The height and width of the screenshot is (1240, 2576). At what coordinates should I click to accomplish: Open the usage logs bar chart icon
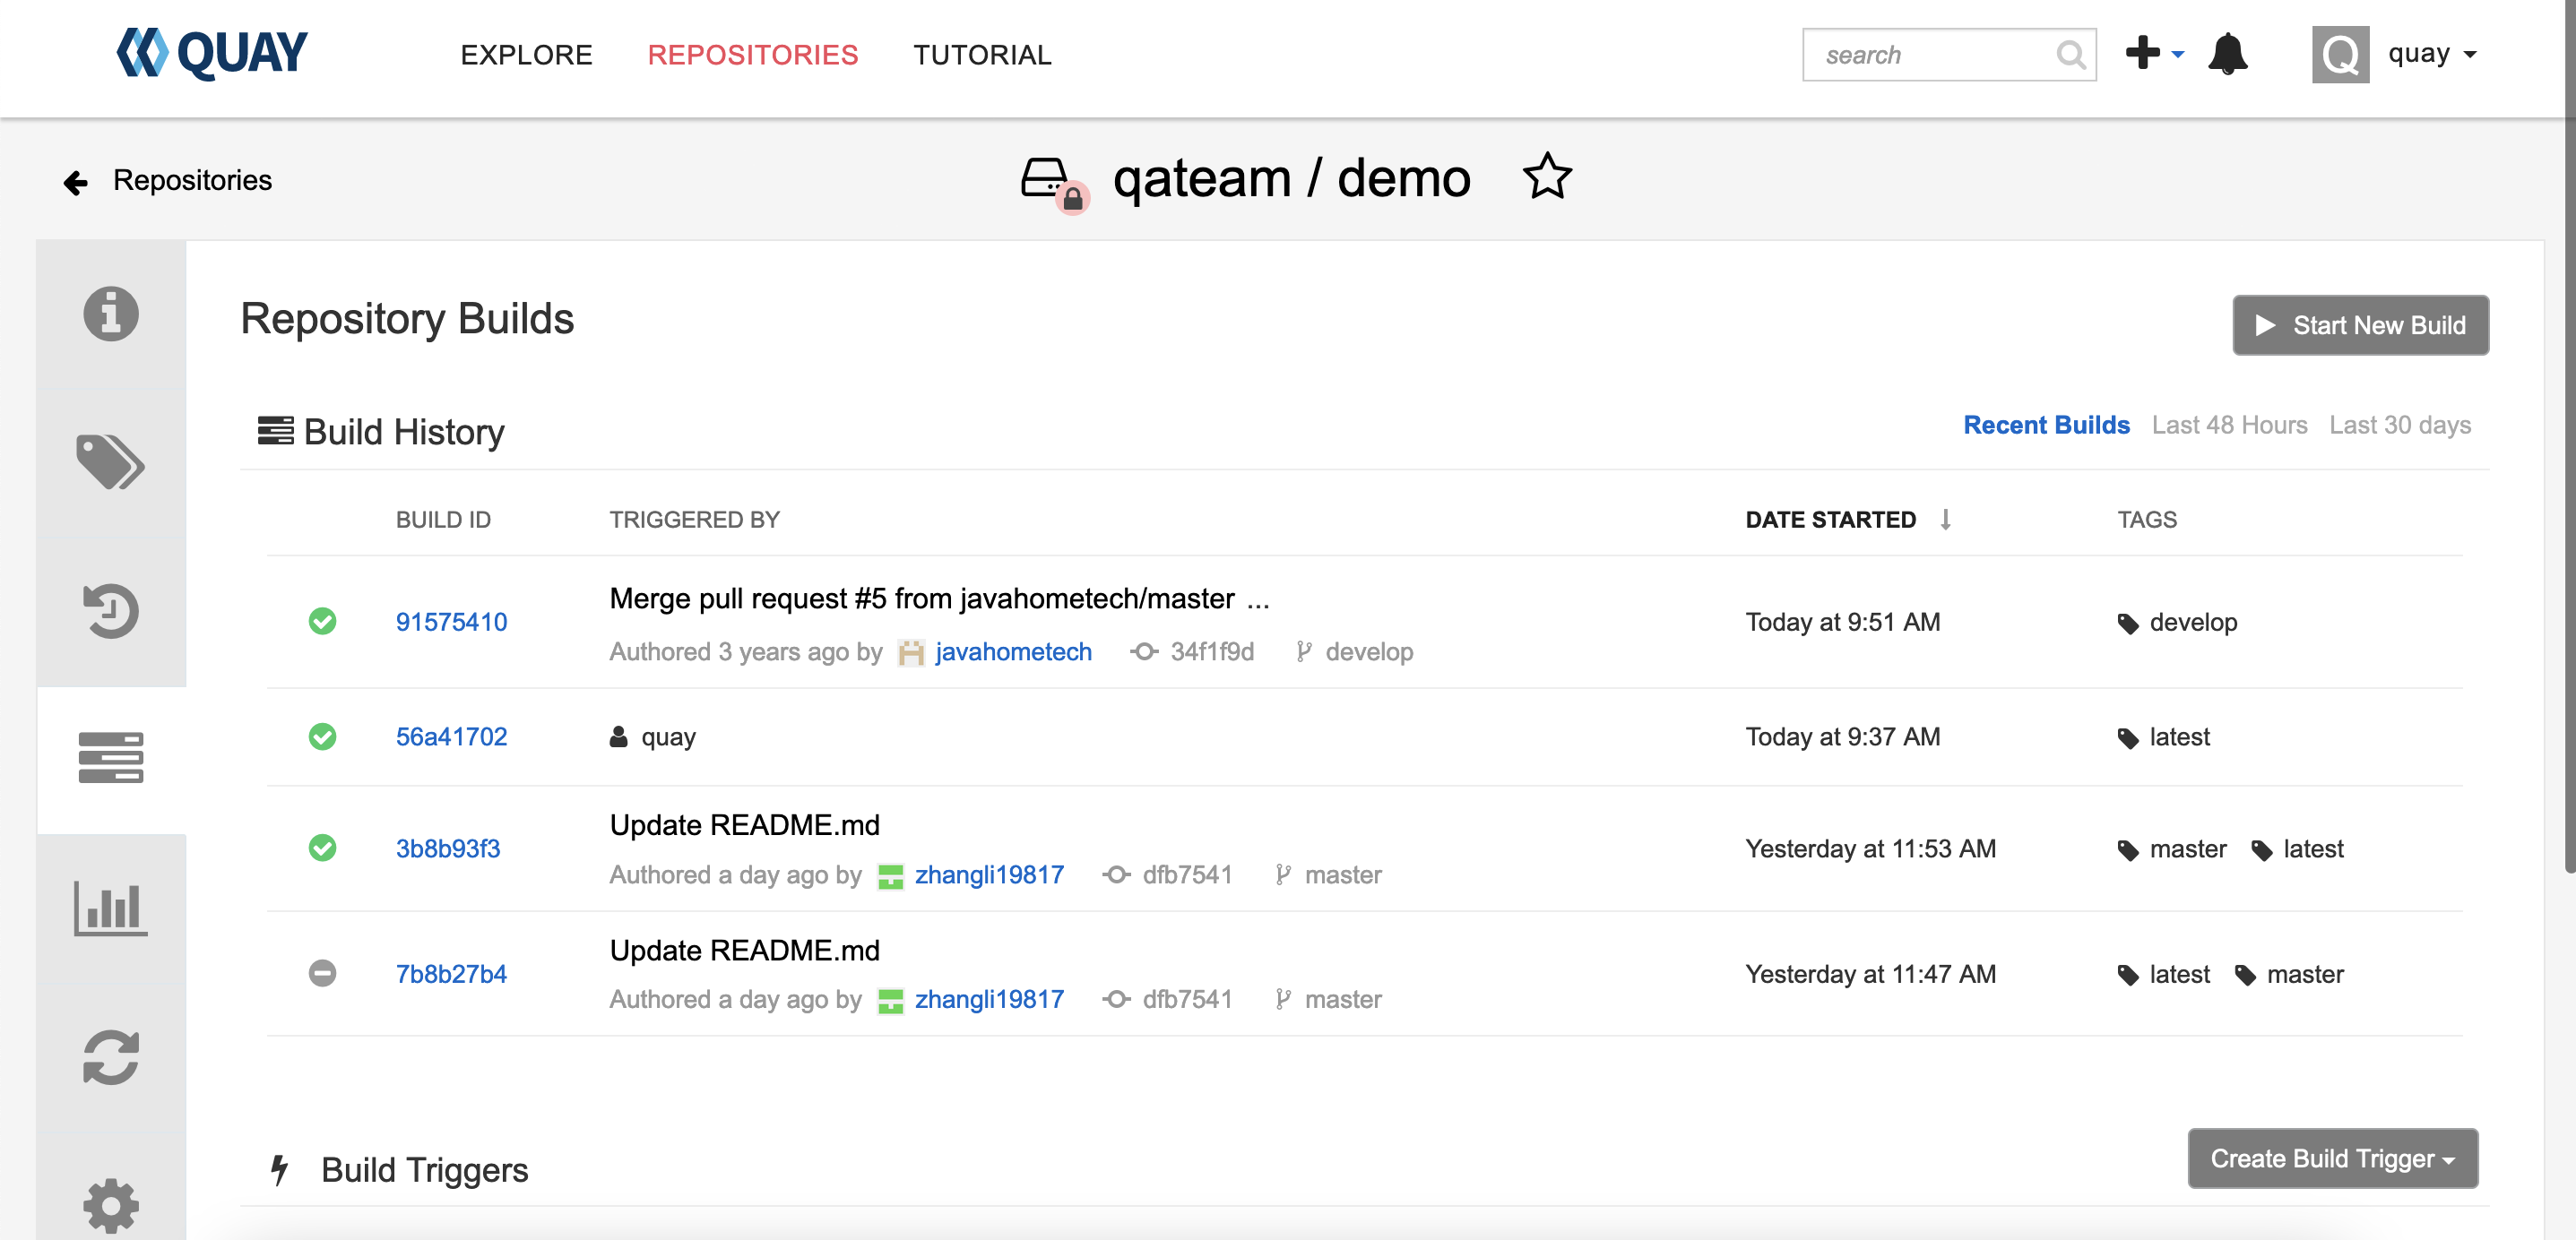pos(110,908)
